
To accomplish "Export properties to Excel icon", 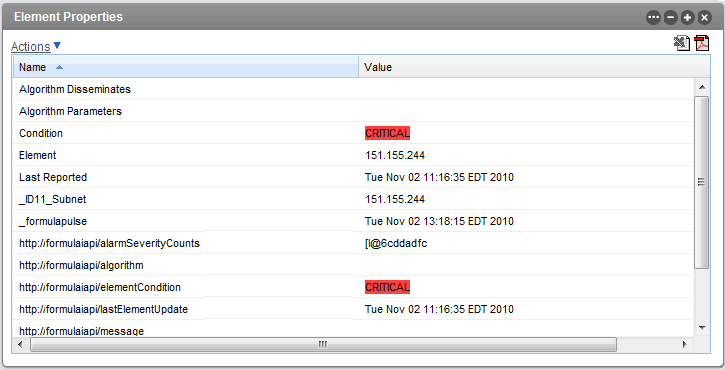I will 682,43.
